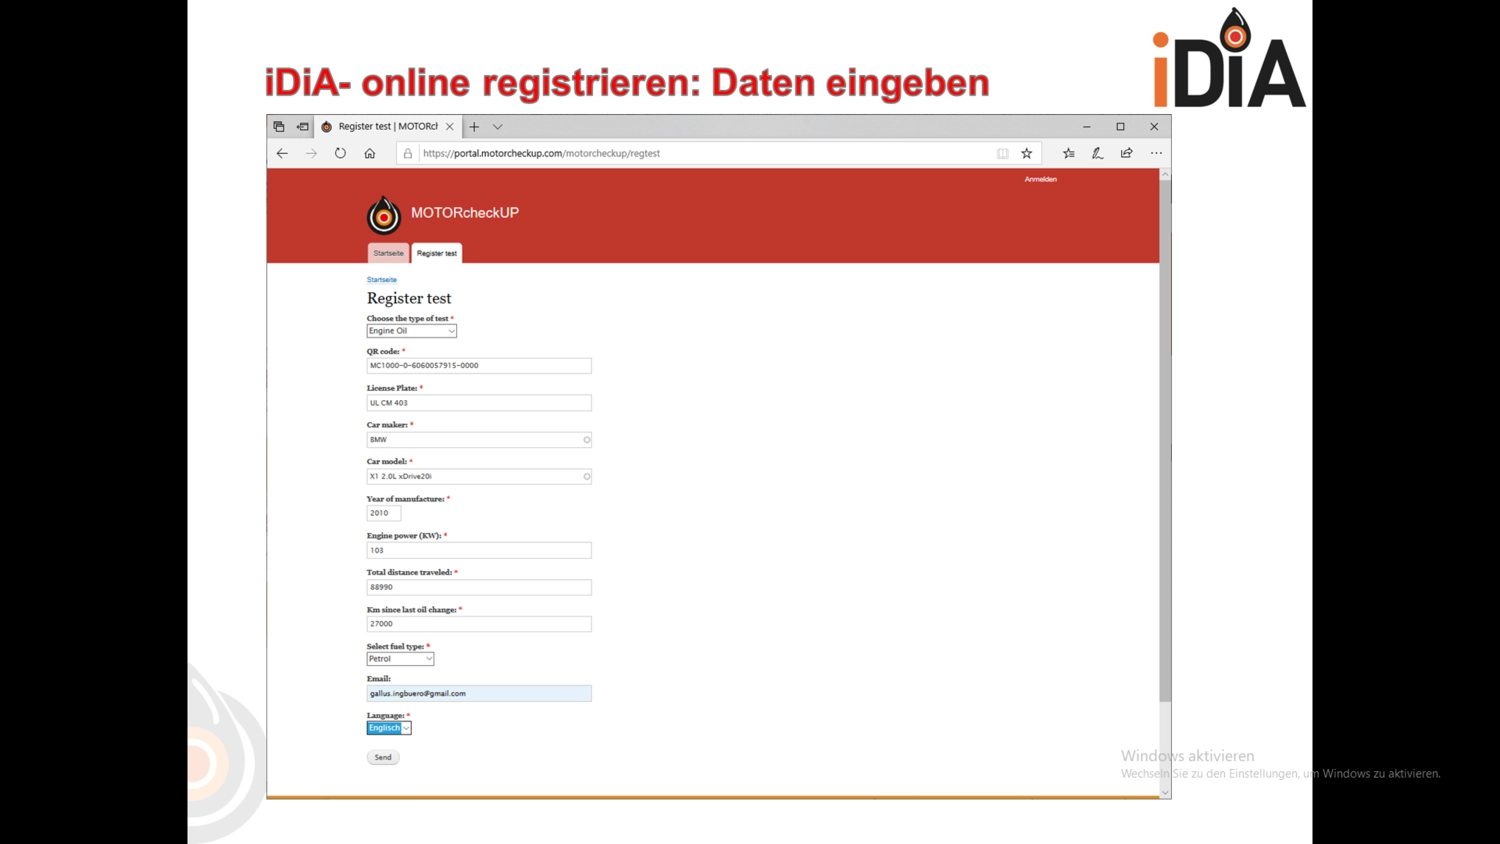The width and height of the screenshot is (1500, 844).
Task: Click the MOTORcheckUP logo
Action: pos(383,214)
